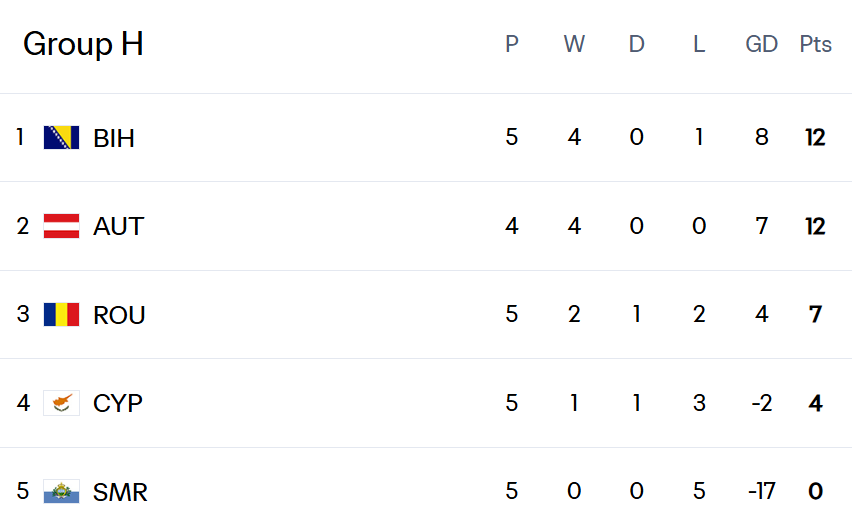Click the Pts column header

pos(815,44)
